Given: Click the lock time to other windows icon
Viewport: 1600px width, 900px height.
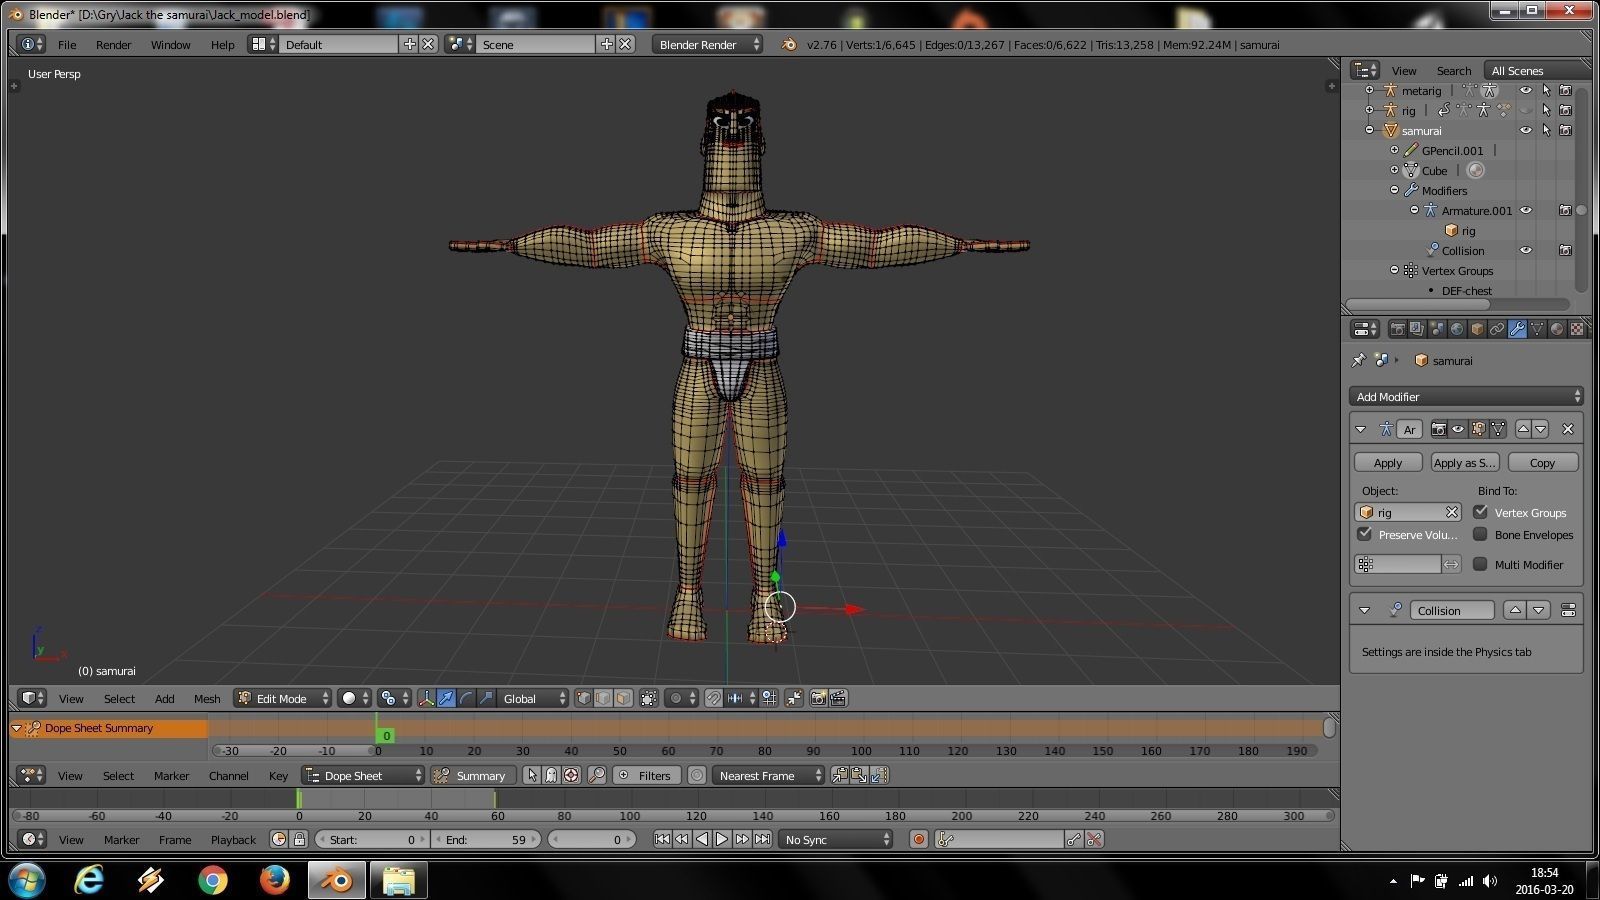Looking at the screenshot, I should pyautogui.click(x=299, y=839).
